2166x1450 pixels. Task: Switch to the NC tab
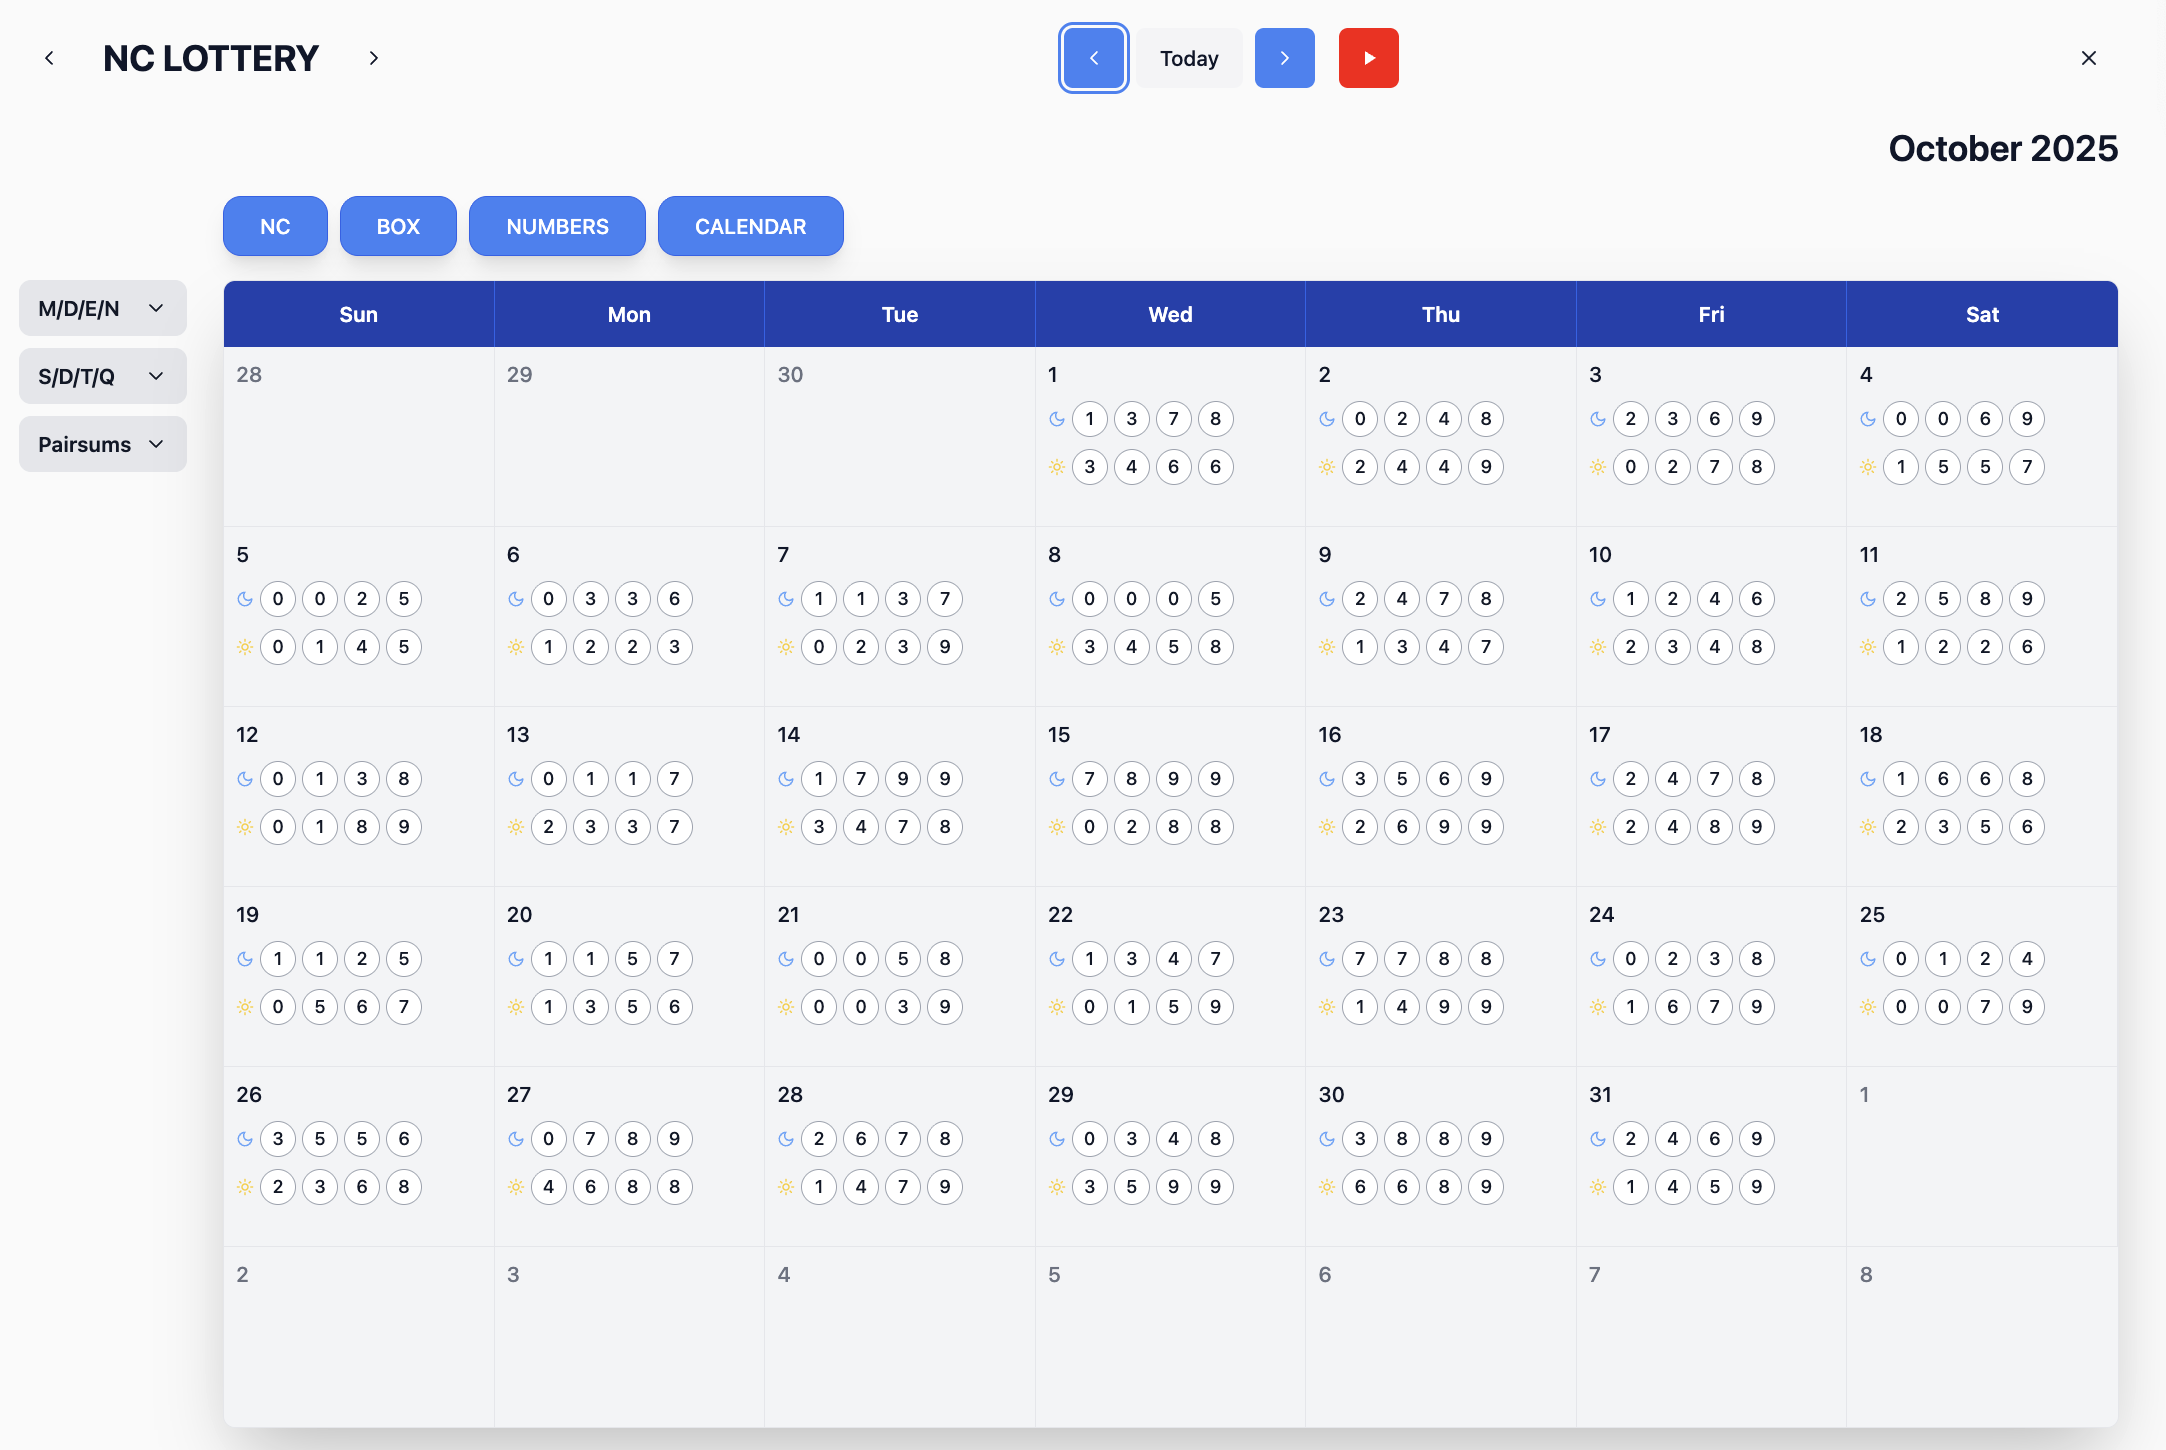coord(275,226)
